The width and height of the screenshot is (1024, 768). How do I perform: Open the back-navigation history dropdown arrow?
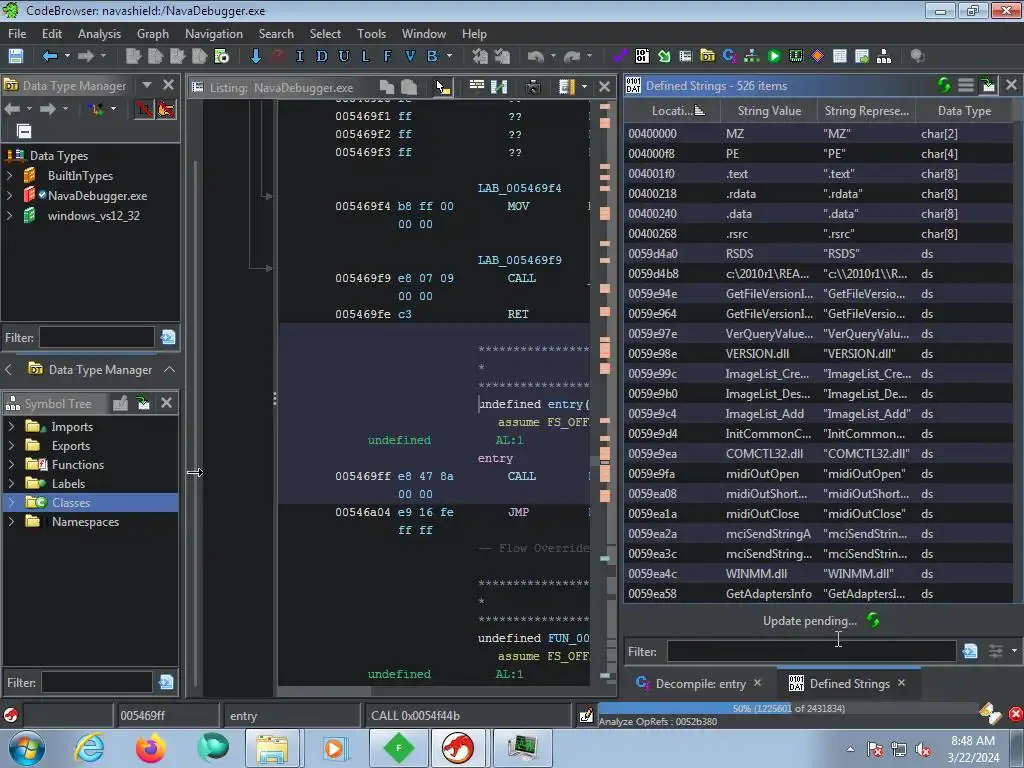click(67, 56)
